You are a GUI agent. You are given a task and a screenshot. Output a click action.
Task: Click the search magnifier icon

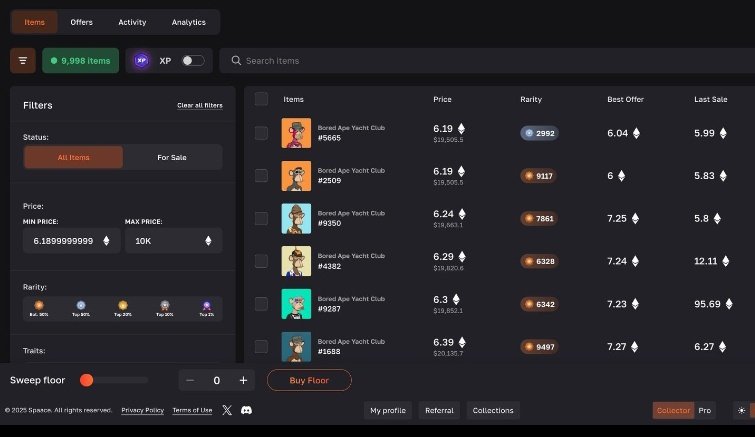(236, 61)
